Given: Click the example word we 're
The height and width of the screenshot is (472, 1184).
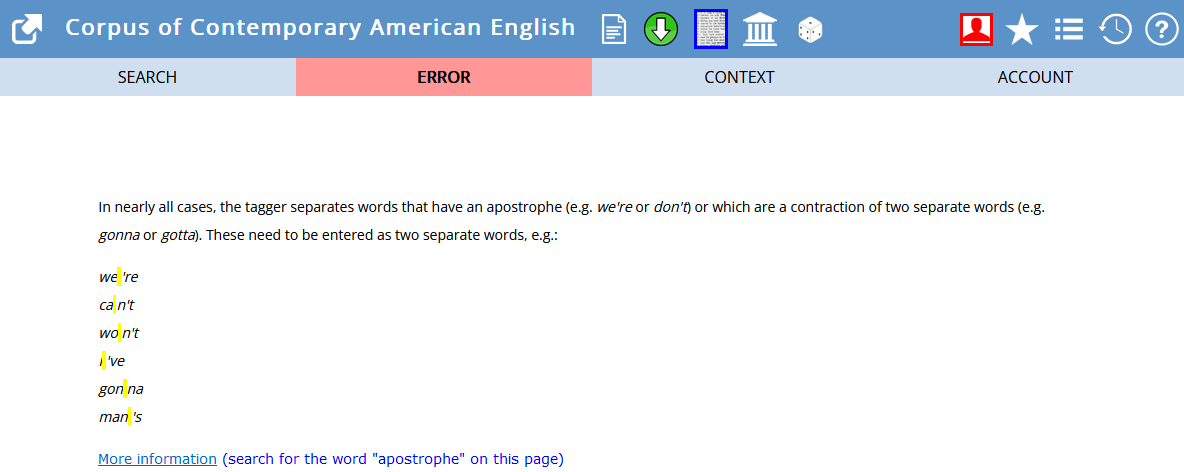Looking at the screenshot, I should pos(119,277).
